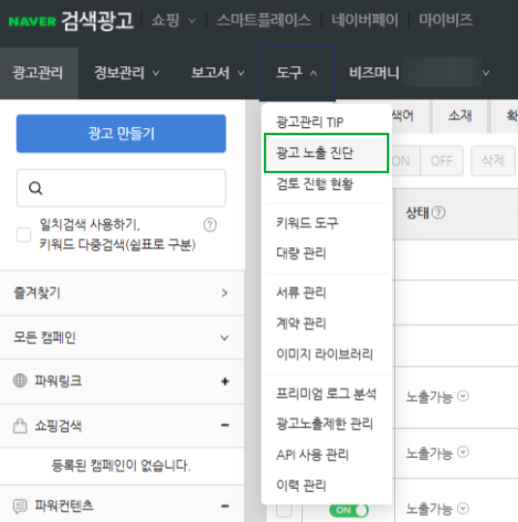Click the speech bubble icon beside 파워컨텐츠

pyautogui.click(x=20, y=506)
